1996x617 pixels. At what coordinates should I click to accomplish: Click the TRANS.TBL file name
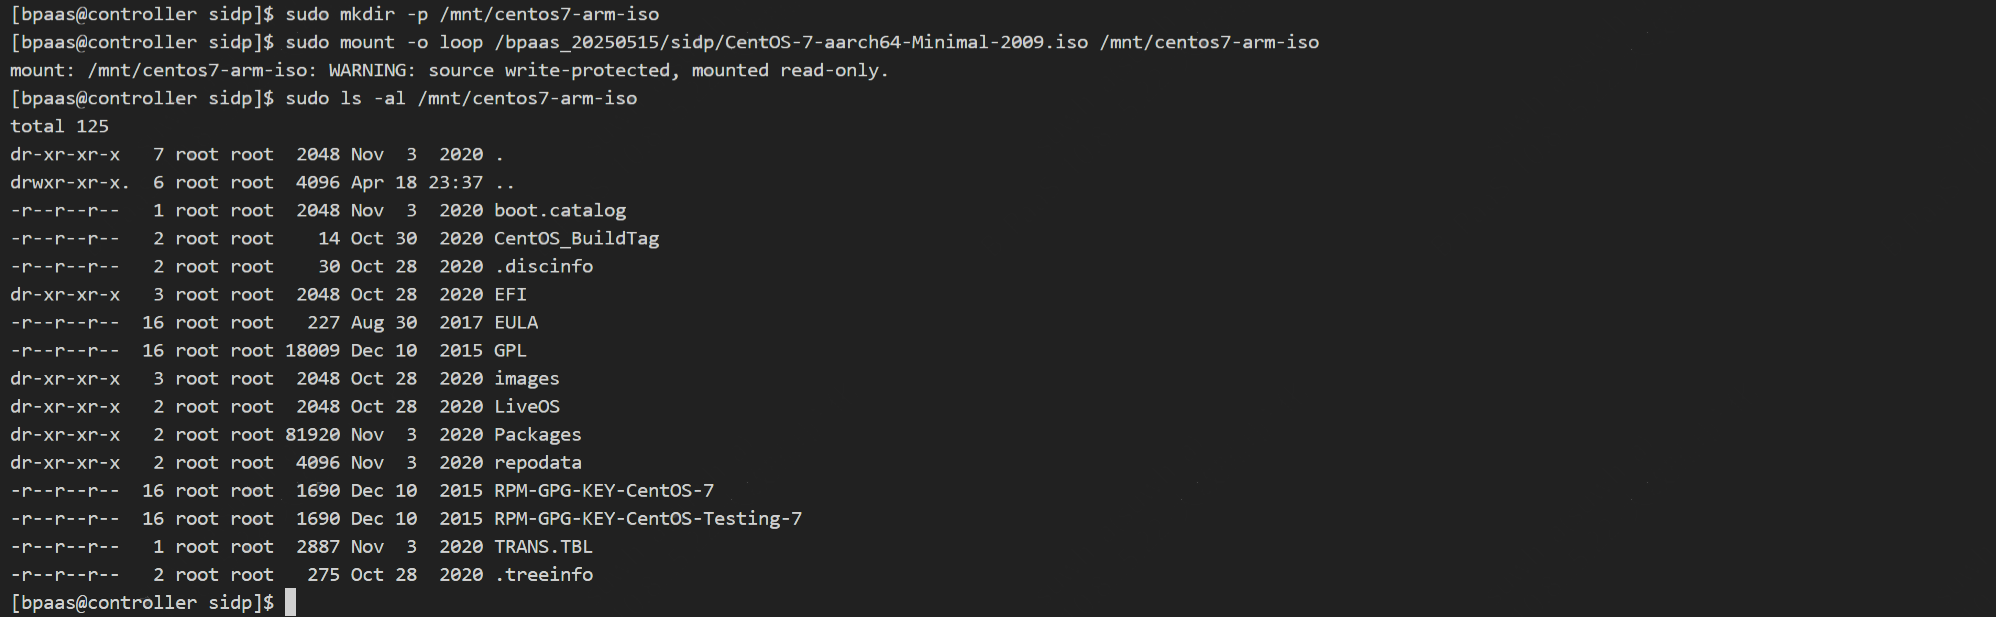(x=543, y=546)
